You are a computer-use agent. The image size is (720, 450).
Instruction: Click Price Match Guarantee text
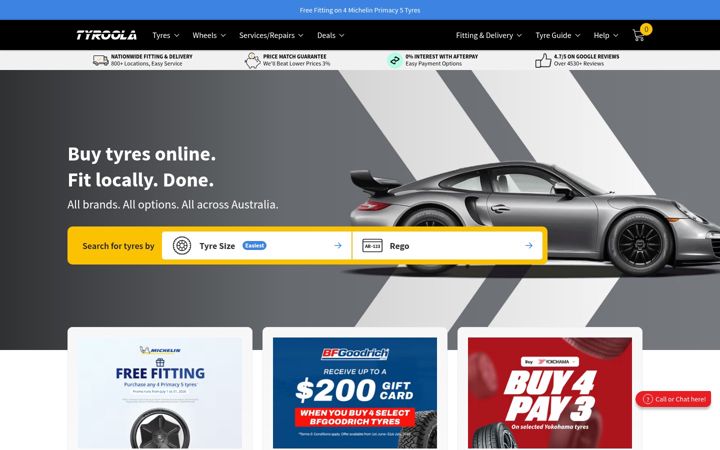pyautogui.click(x=294, y=56)
